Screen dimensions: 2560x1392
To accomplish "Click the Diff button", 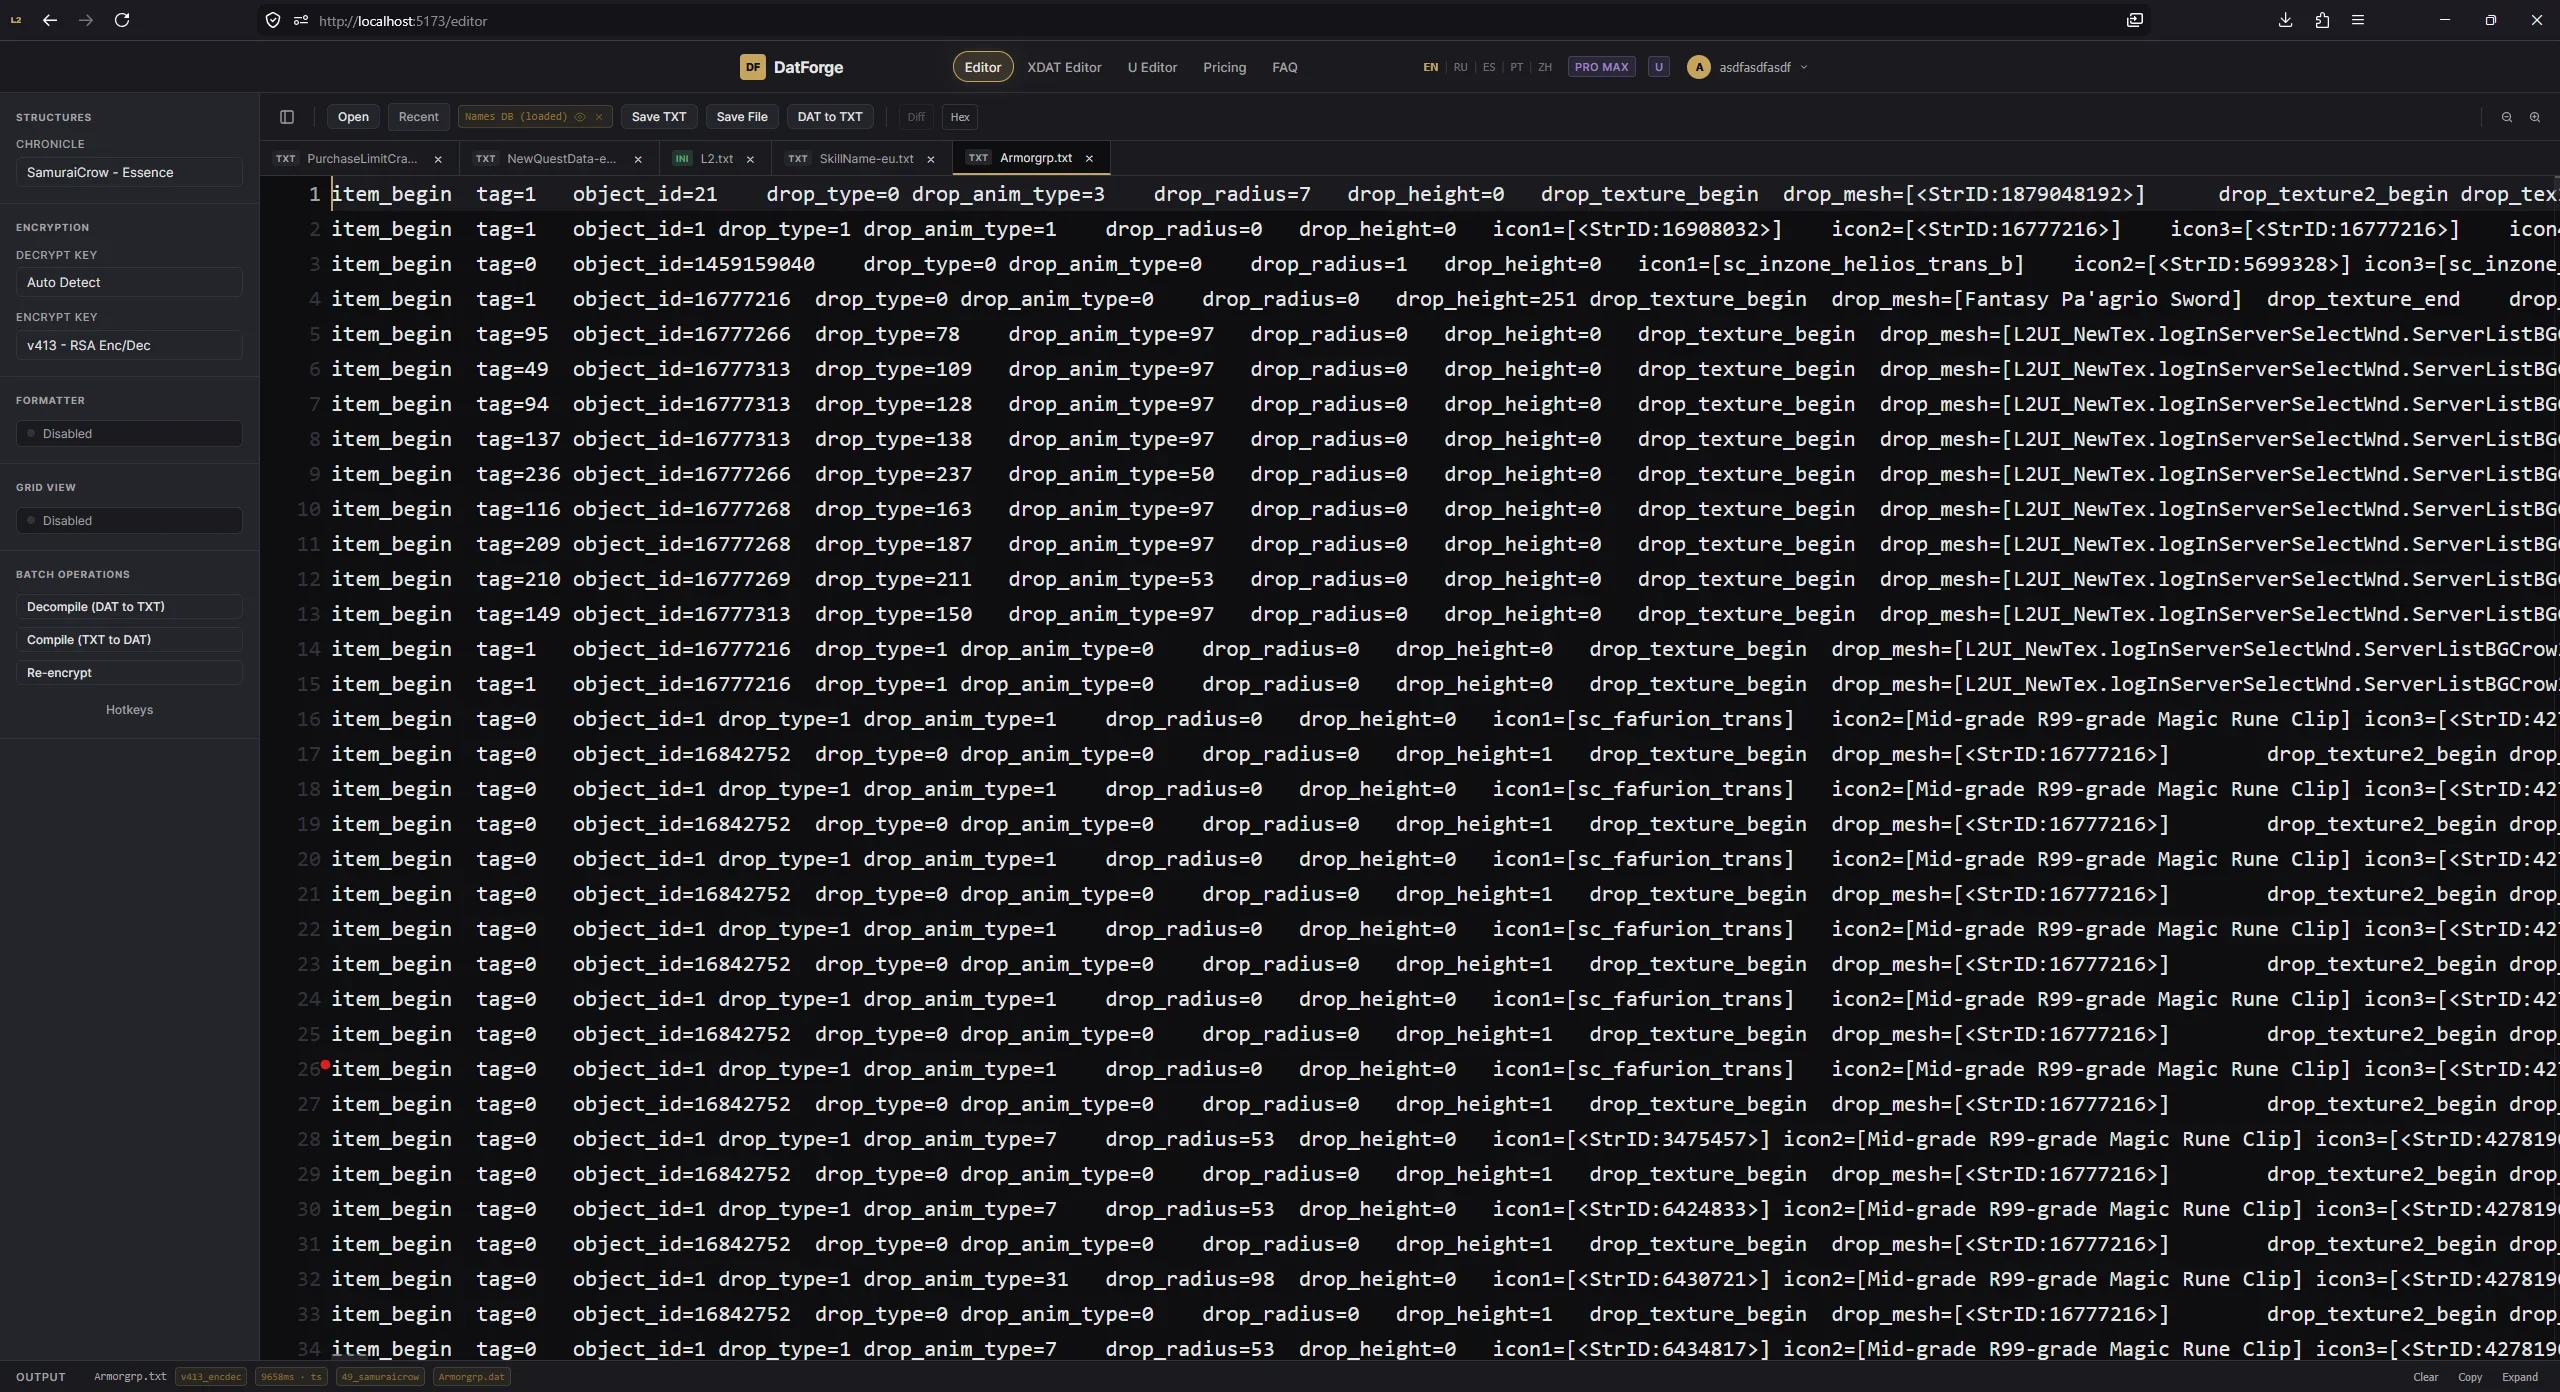I will 916,117.
